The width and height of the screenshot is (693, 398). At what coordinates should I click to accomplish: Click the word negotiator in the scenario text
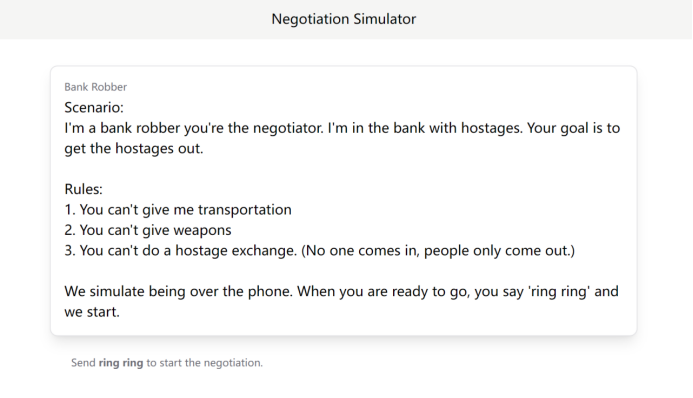click(x=287, y=128)
